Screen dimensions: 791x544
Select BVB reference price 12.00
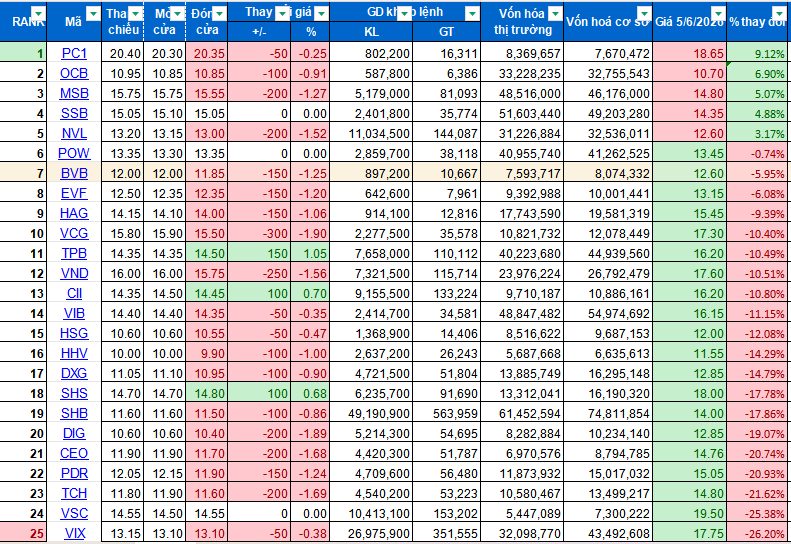(123, 174)
